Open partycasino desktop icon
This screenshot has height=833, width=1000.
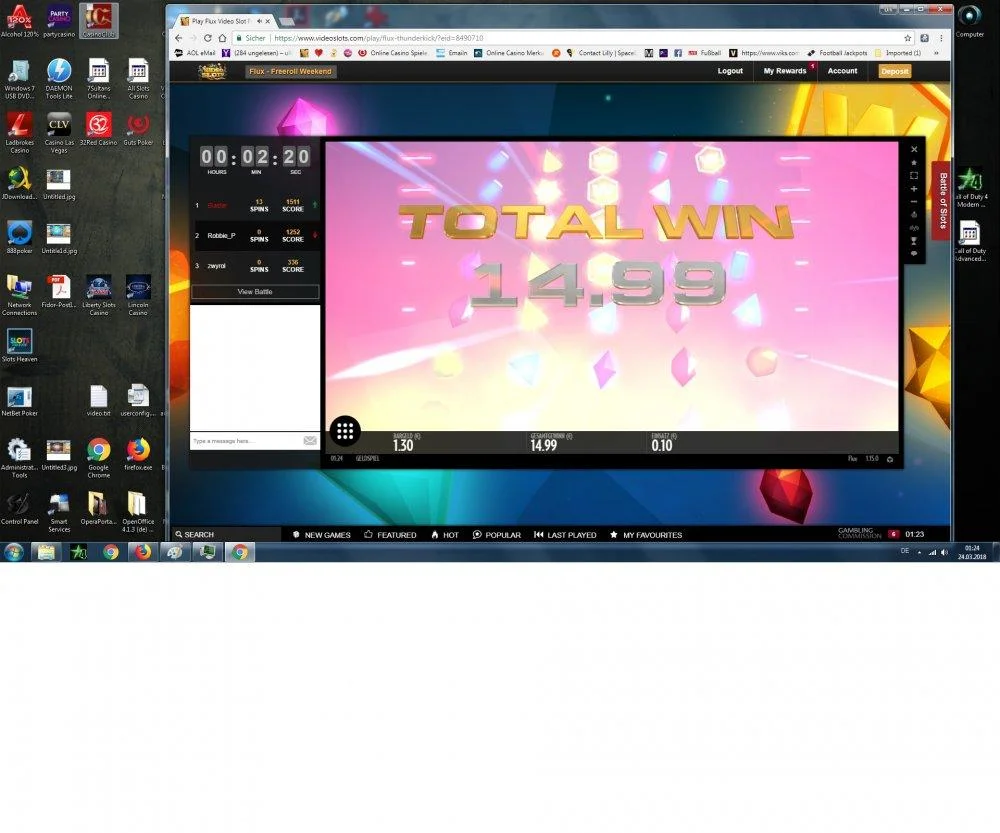pos(59,21)
